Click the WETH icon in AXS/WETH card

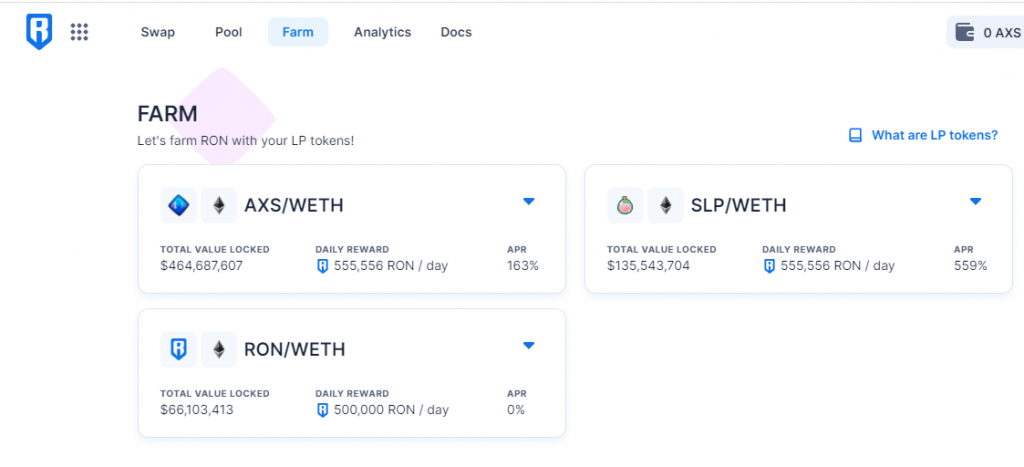click(219, 206)
